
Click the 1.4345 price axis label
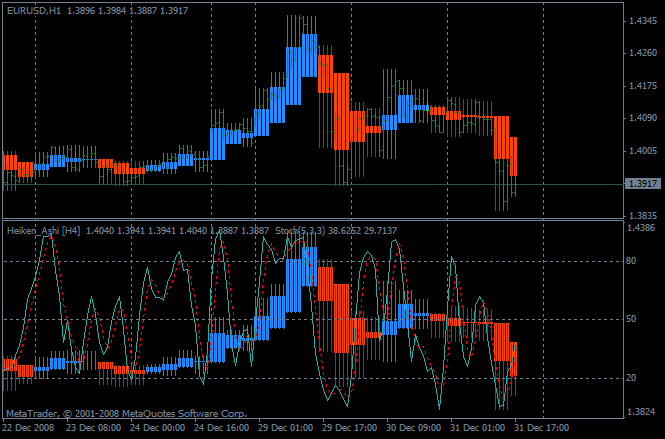click(x=643, y=21)
